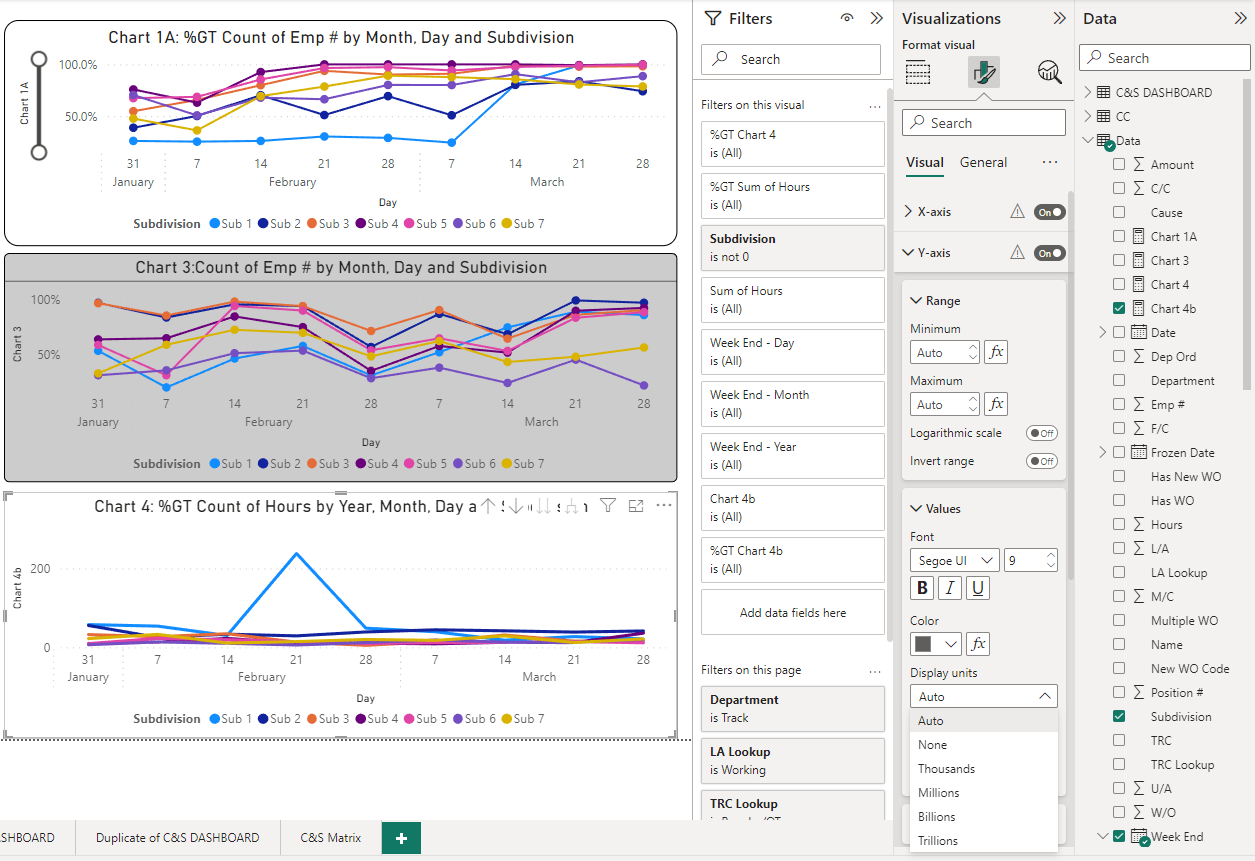Image resolution: width=1255 pixels, height=861 pixels.
Task: Activate drill down arrow on Chart 4
Action: click(515, 506)
